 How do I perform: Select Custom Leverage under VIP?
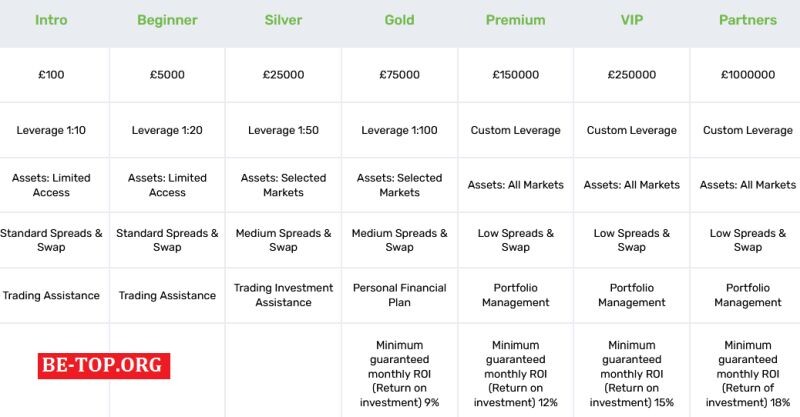632,130
